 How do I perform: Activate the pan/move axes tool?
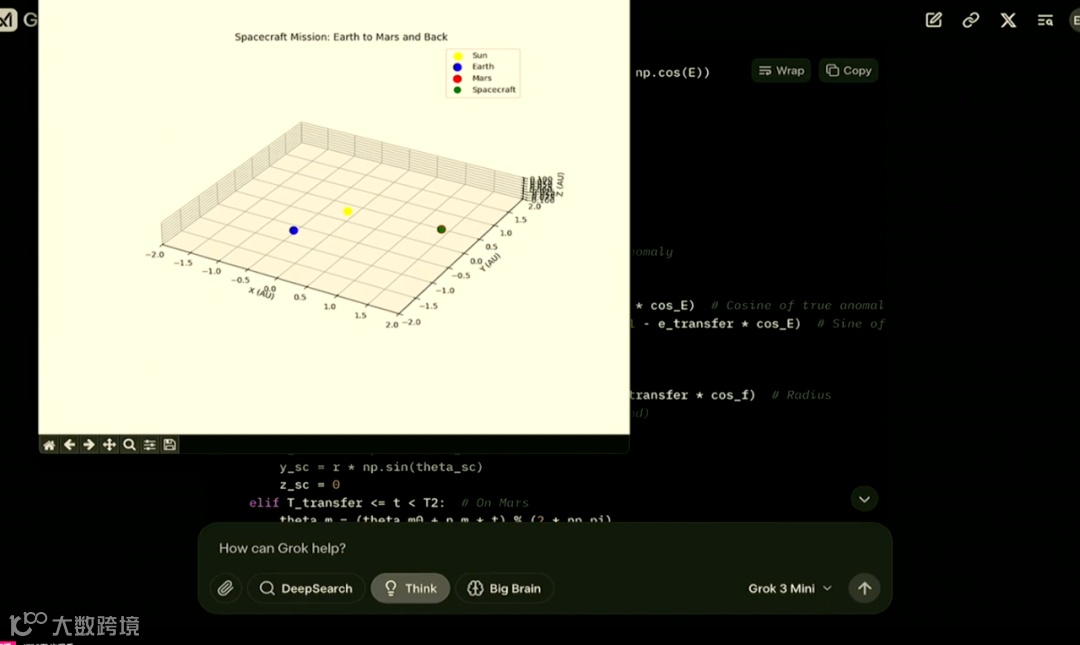[109, 445]
